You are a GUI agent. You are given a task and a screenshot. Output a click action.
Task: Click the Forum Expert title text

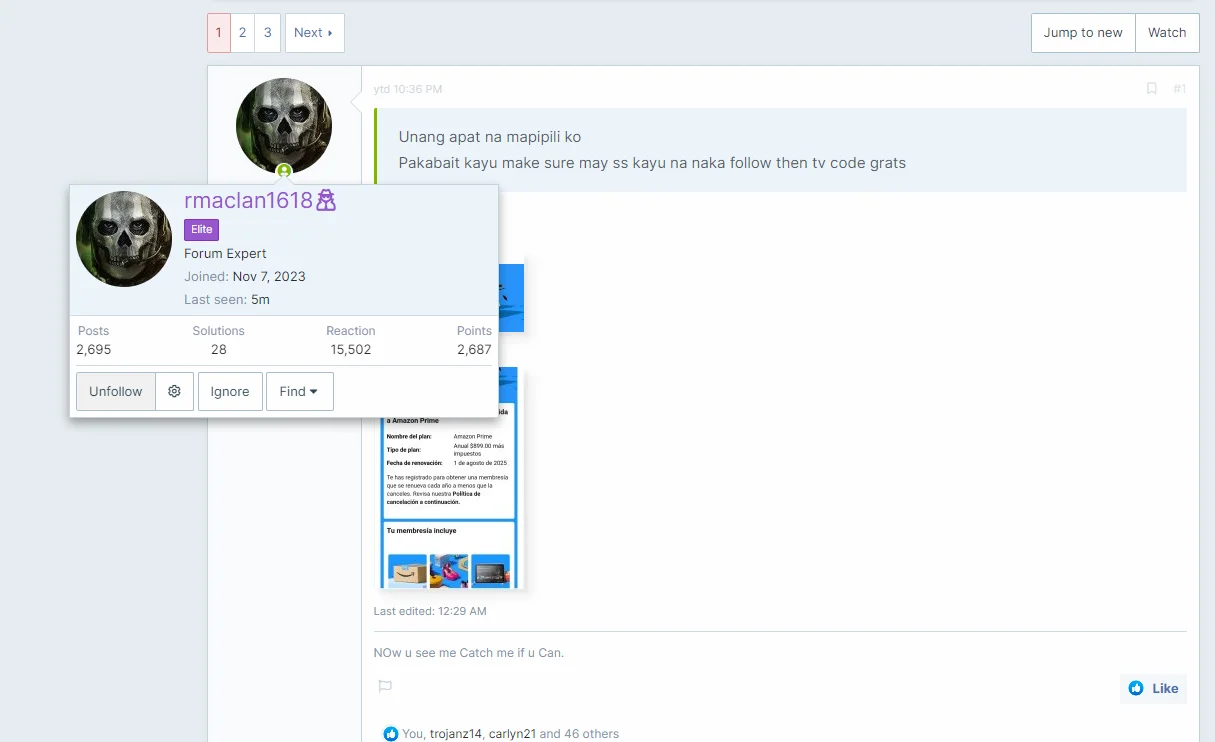[x=225, y=253]
